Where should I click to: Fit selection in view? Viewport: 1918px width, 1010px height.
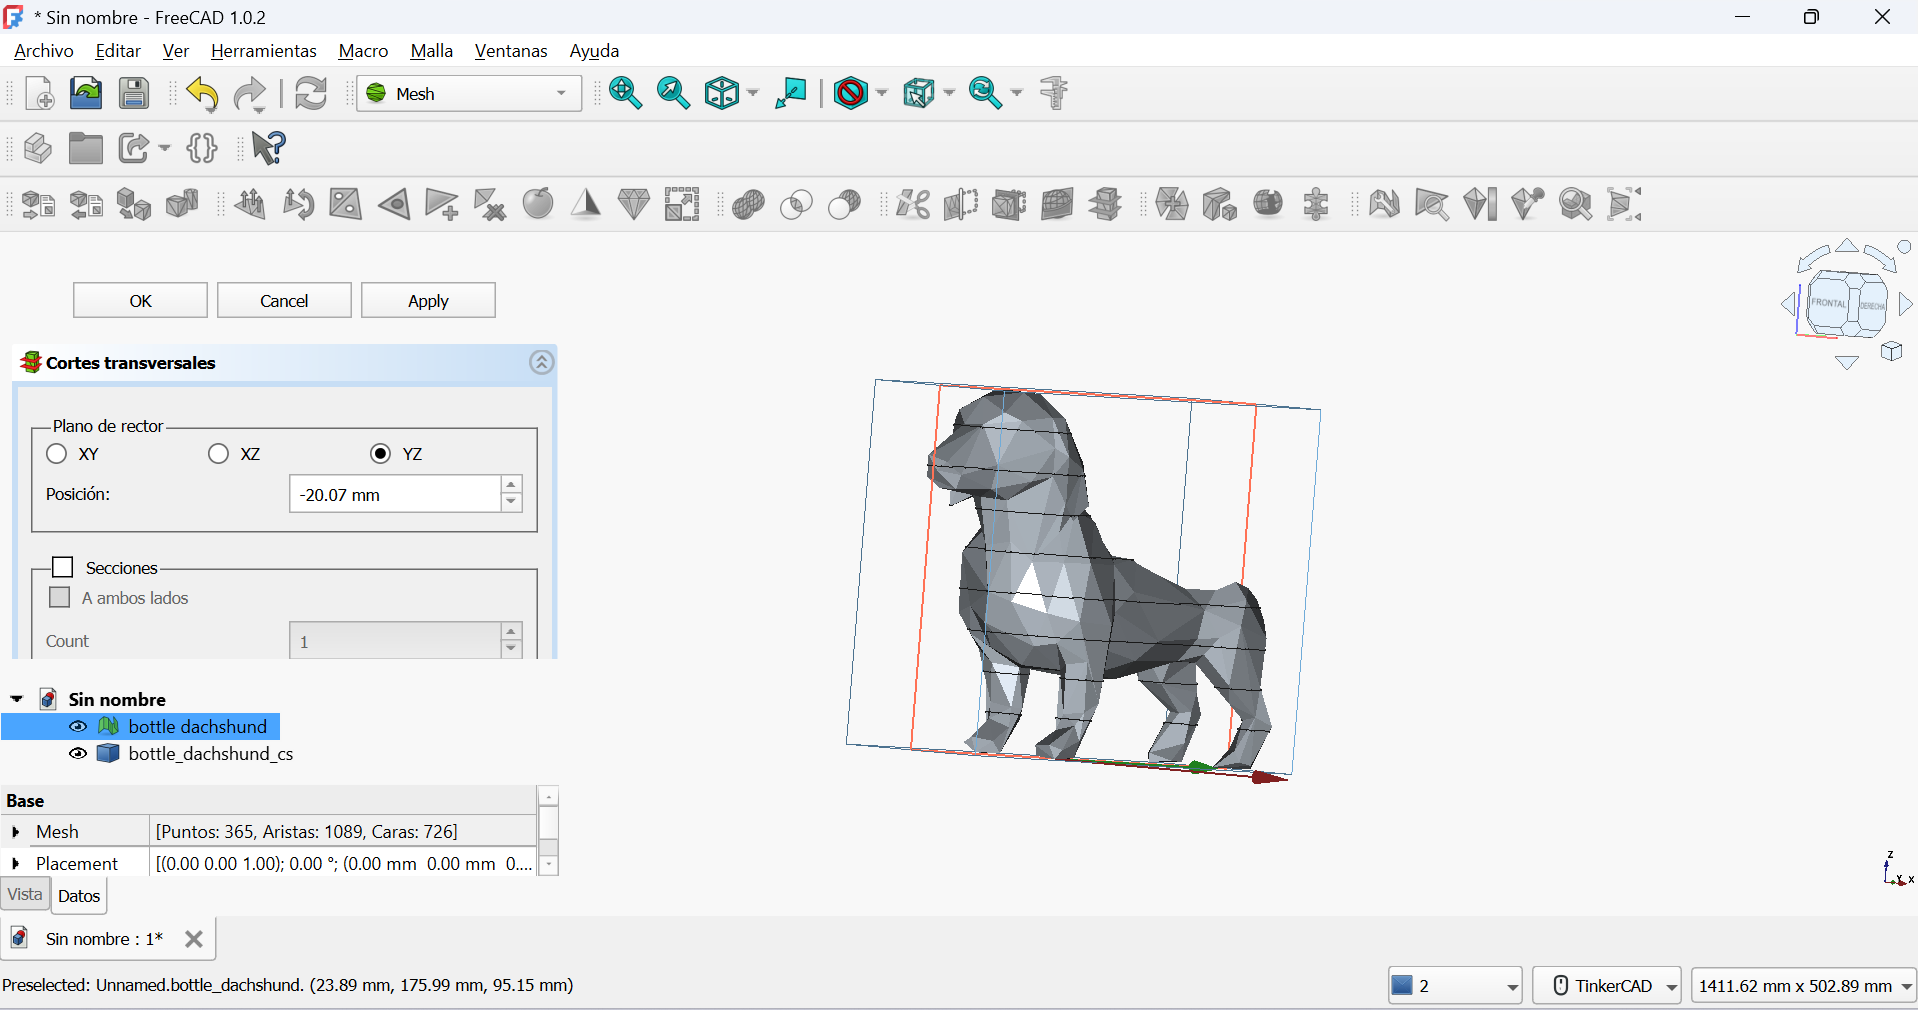click(674, 94)
